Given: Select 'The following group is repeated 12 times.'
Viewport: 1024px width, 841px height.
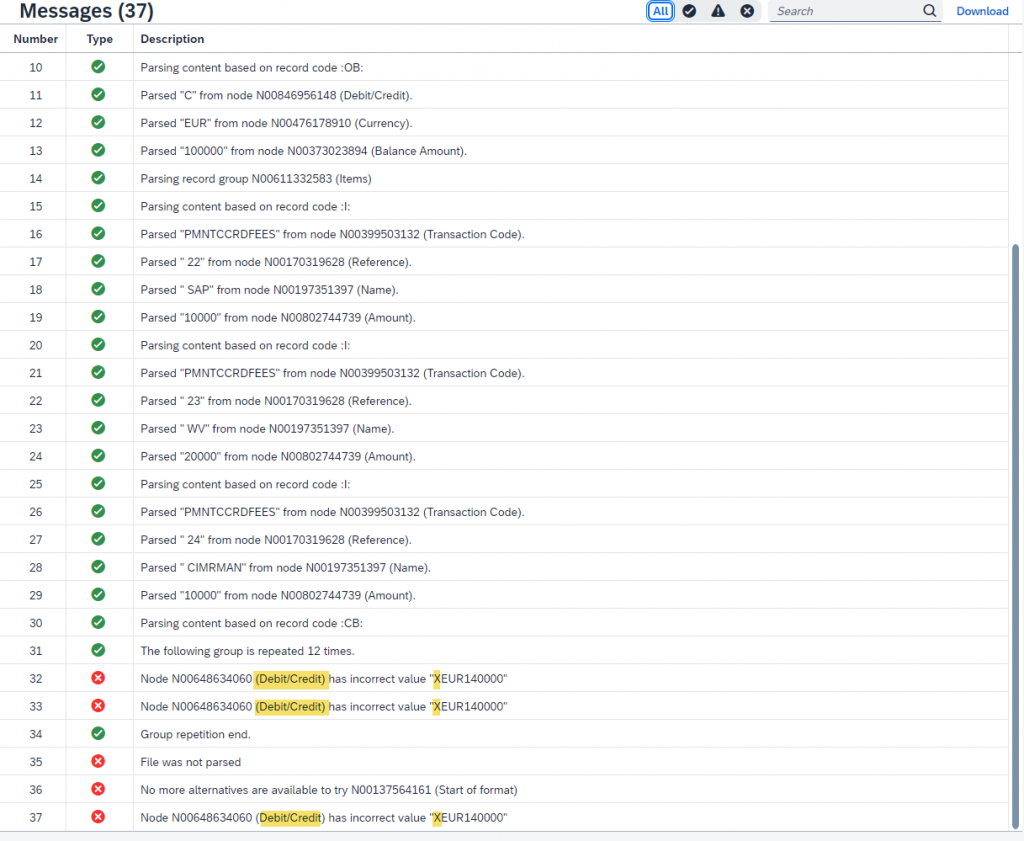Looking at the screenshot, I should 248,651.
